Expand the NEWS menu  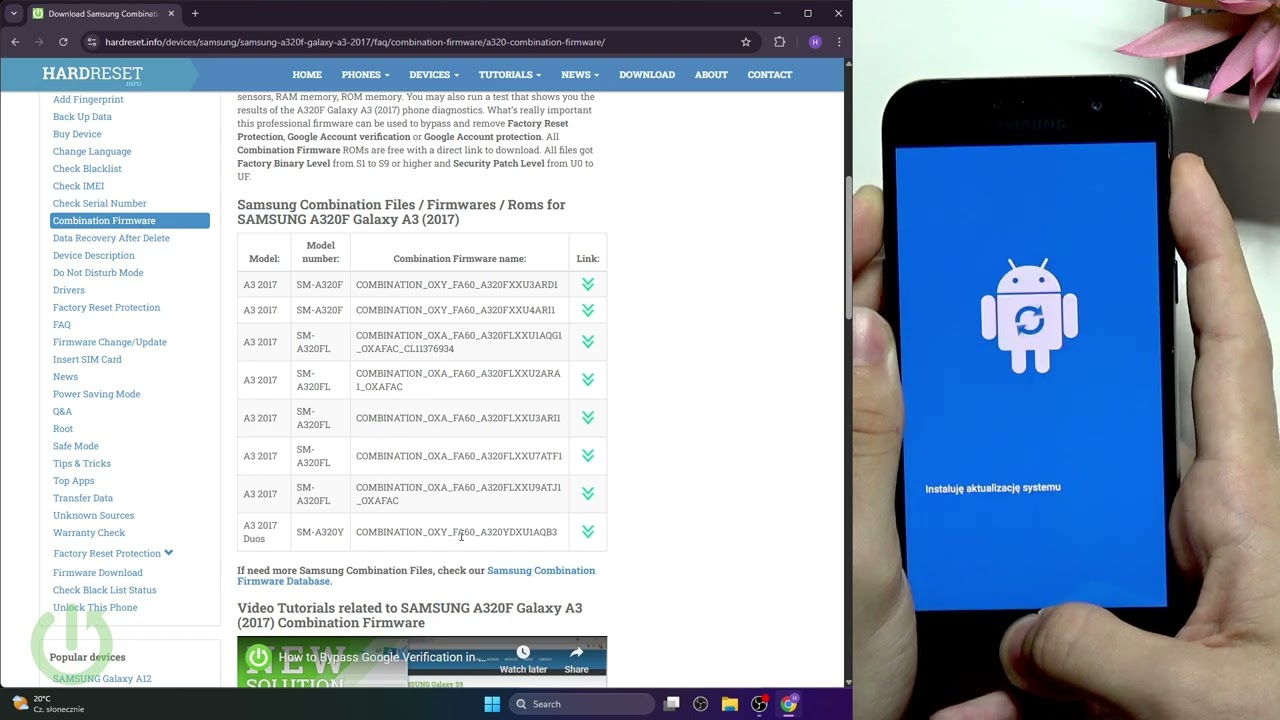(x=580, y=74)
